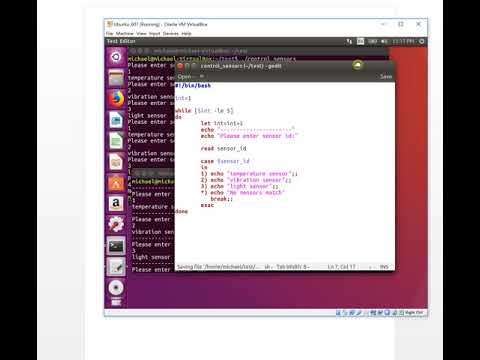Click the 'break;;' line in editor
This screenshot has width=480, height=360.
pyautogui.click(x=222, y=199)
